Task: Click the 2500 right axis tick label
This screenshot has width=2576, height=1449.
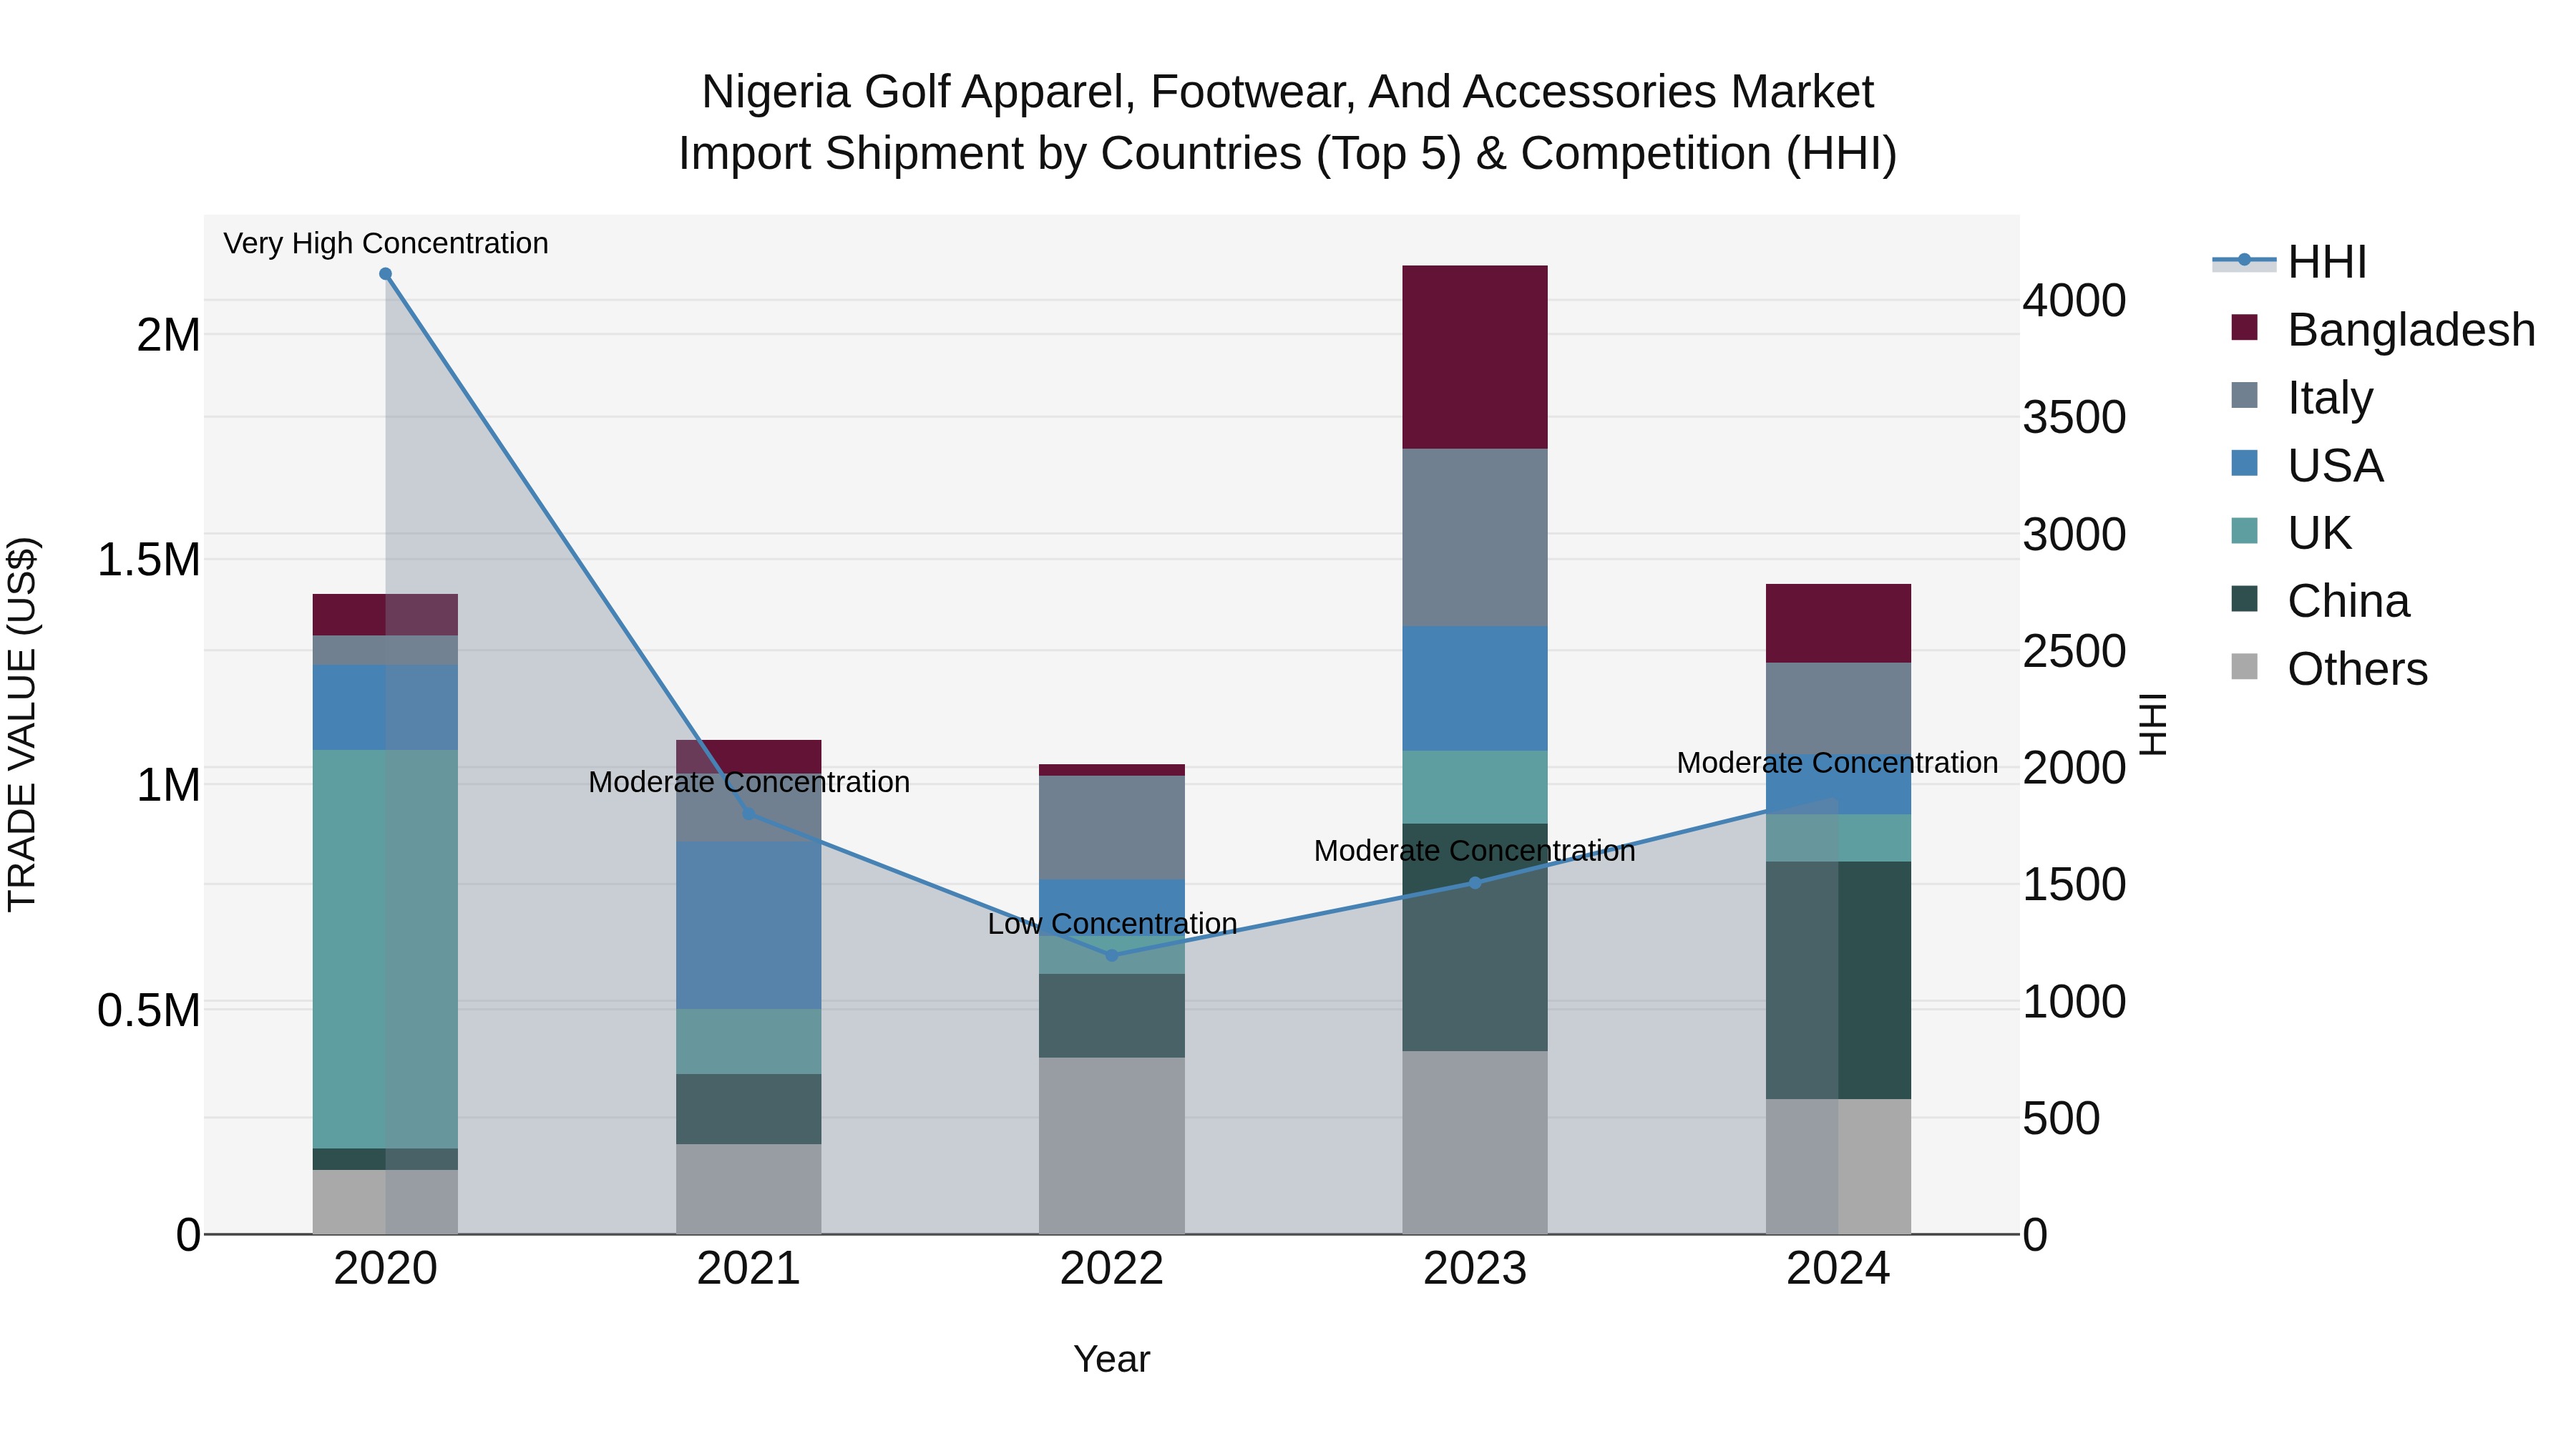Action: click(2074, 651)
